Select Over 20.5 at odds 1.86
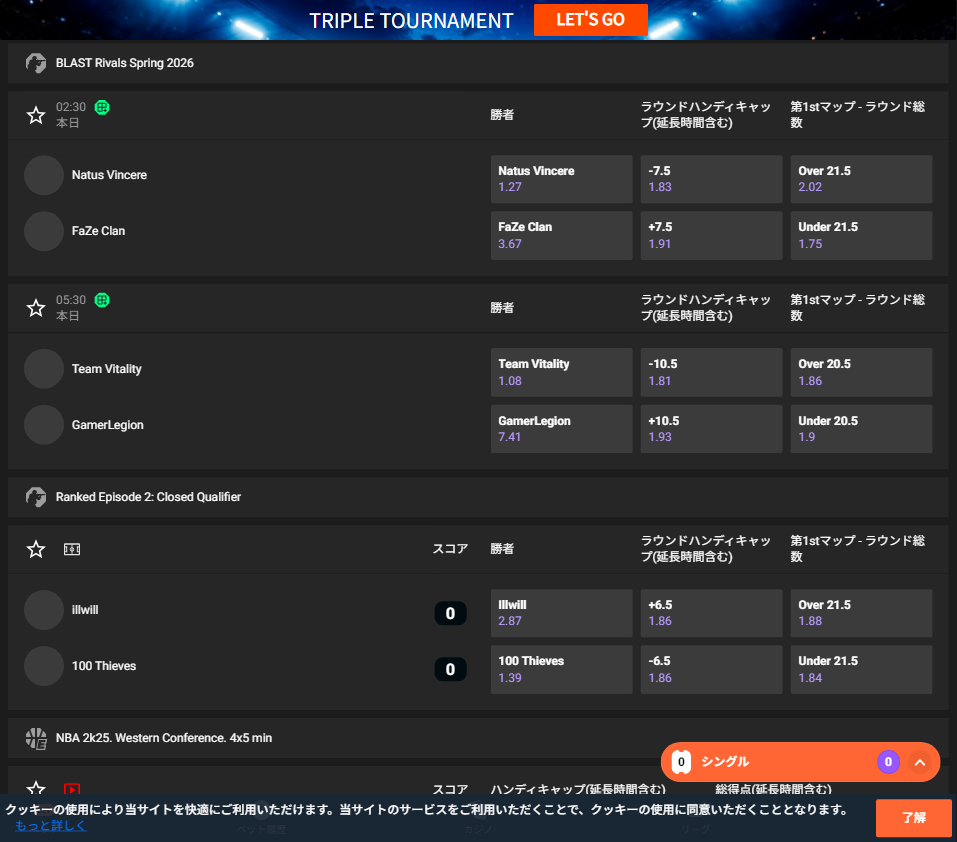957x842 pixels. [861, 373]
